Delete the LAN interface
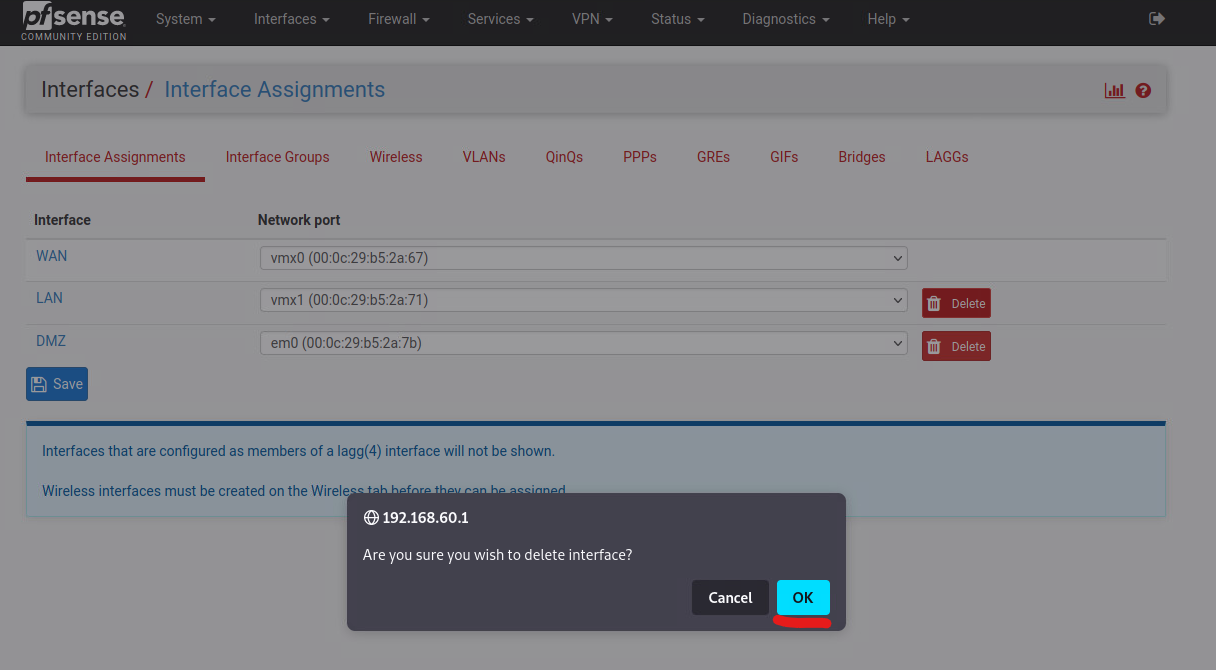 [x=956, y=303]
